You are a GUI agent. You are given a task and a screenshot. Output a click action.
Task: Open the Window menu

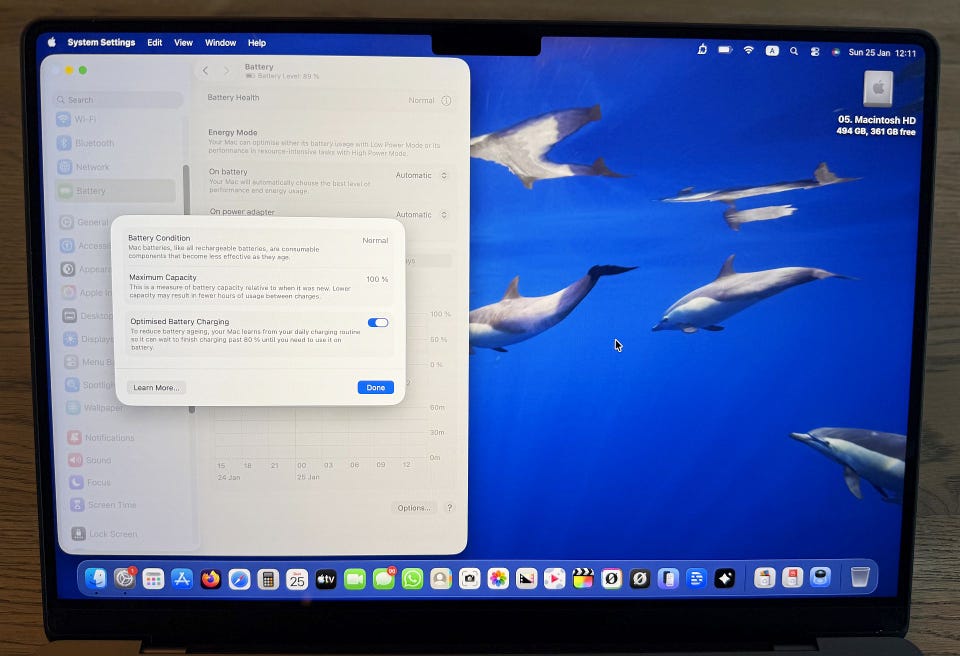[x=220, y=43]
